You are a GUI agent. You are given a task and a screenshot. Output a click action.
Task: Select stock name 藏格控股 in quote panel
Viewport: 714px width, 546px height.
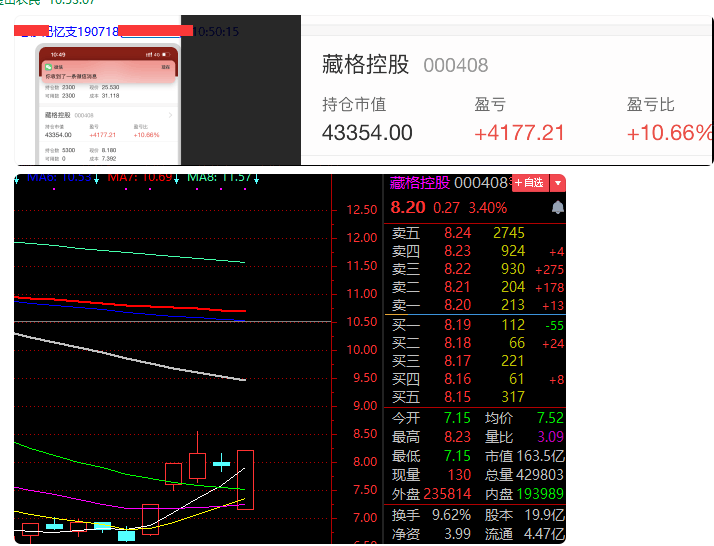point(419,183)
